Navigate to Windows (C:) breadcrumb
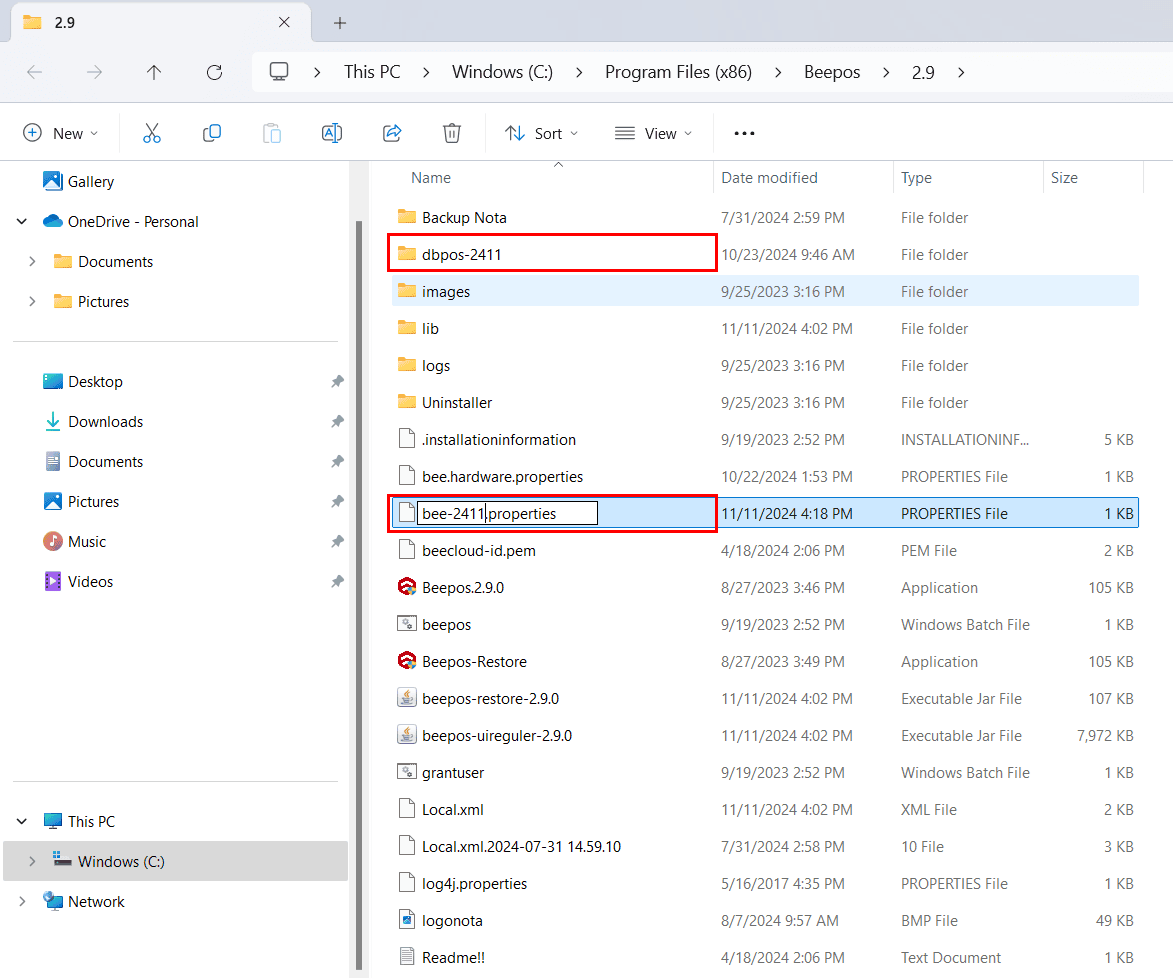Image resolution: width=1173 pixels, height=978 pixels. 502,72
